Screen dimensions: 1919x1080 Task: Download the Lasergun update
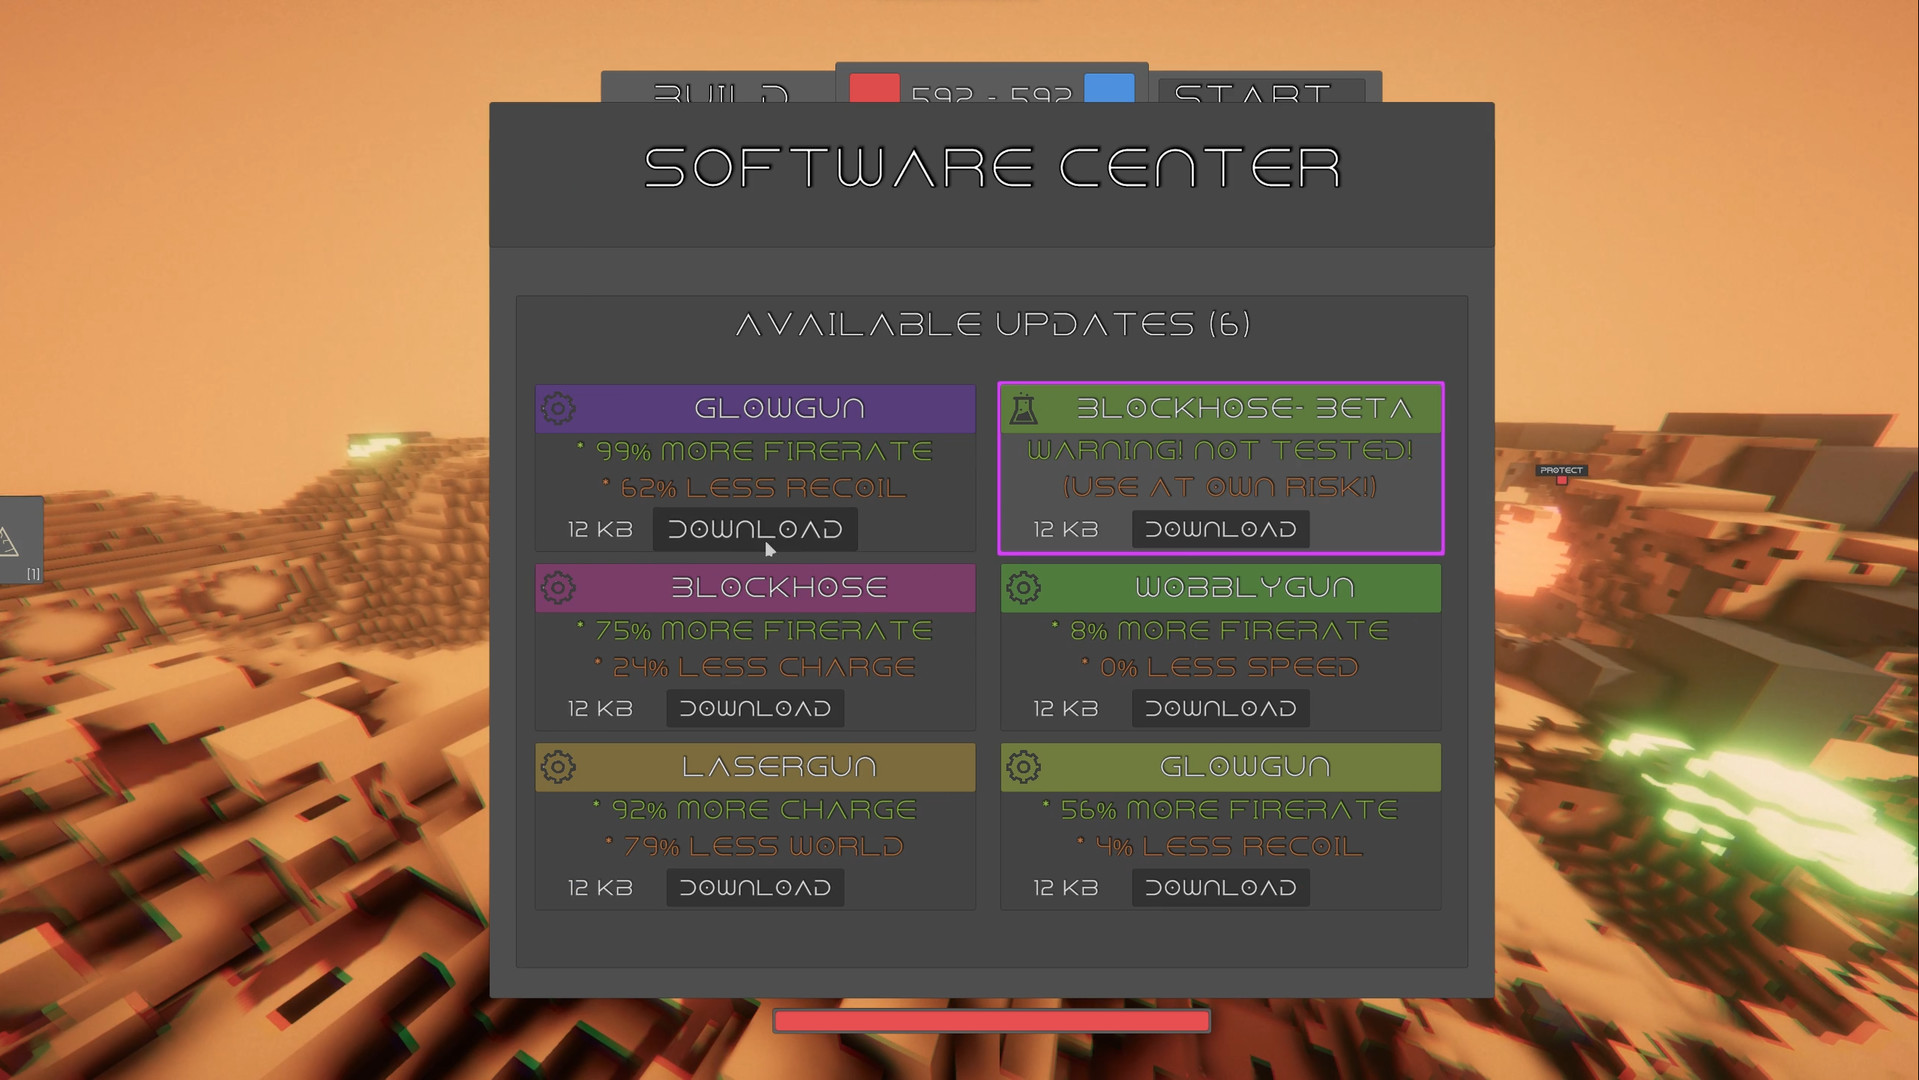[x=755, y=887]
